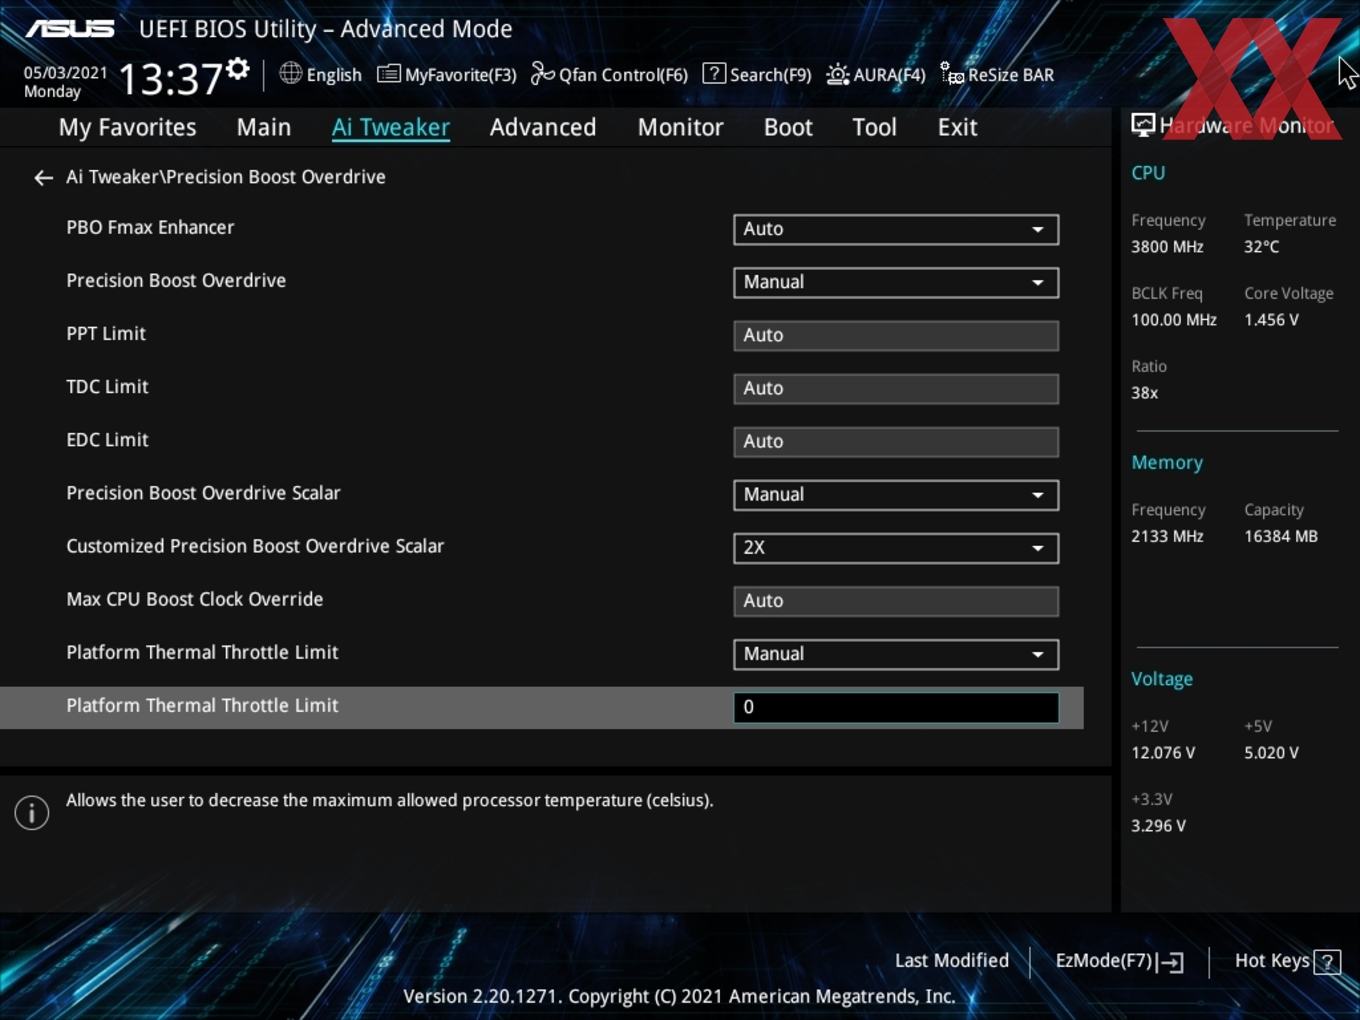
Task: Open PBO Fmax Enhancer dropdown
Action: pos(896,229)
